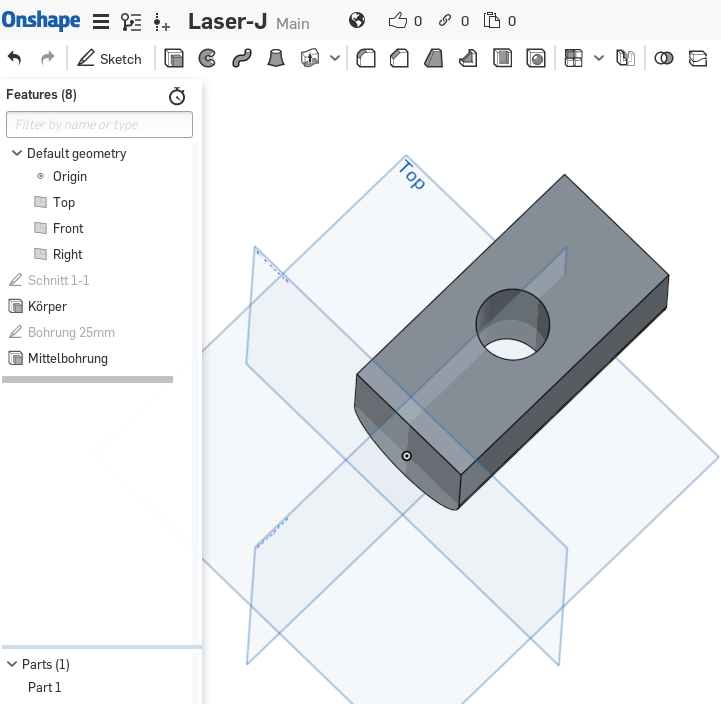Select the Chamfer tool
The height and width of the screenshot is (704, 721).
click(x=399, y=59)
